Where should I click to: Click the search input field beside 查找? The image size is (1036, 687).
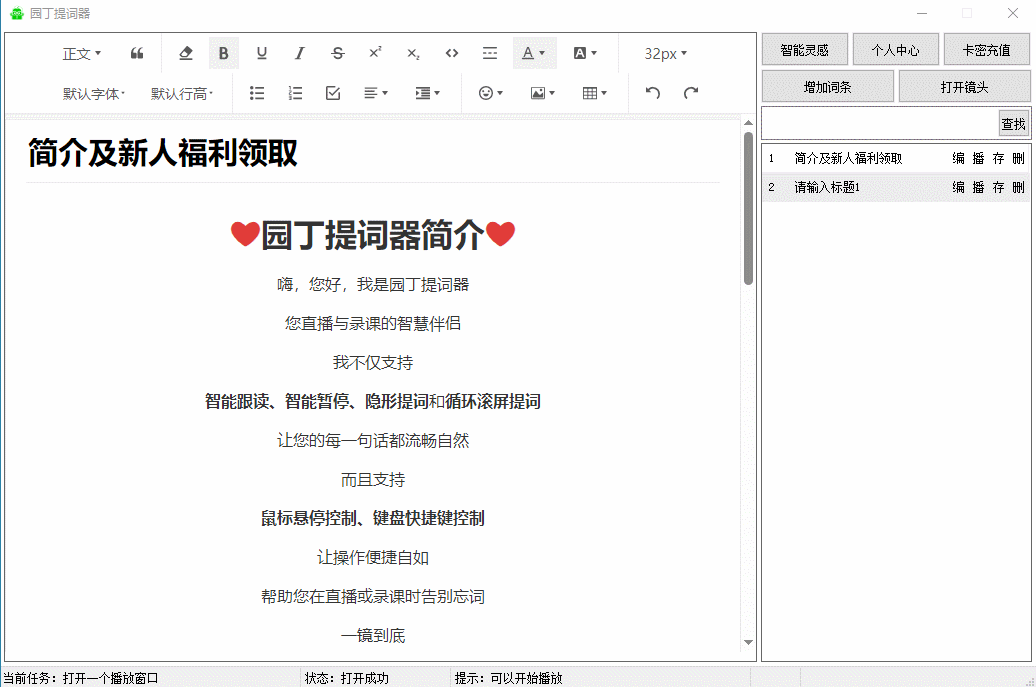click(879, 124)
